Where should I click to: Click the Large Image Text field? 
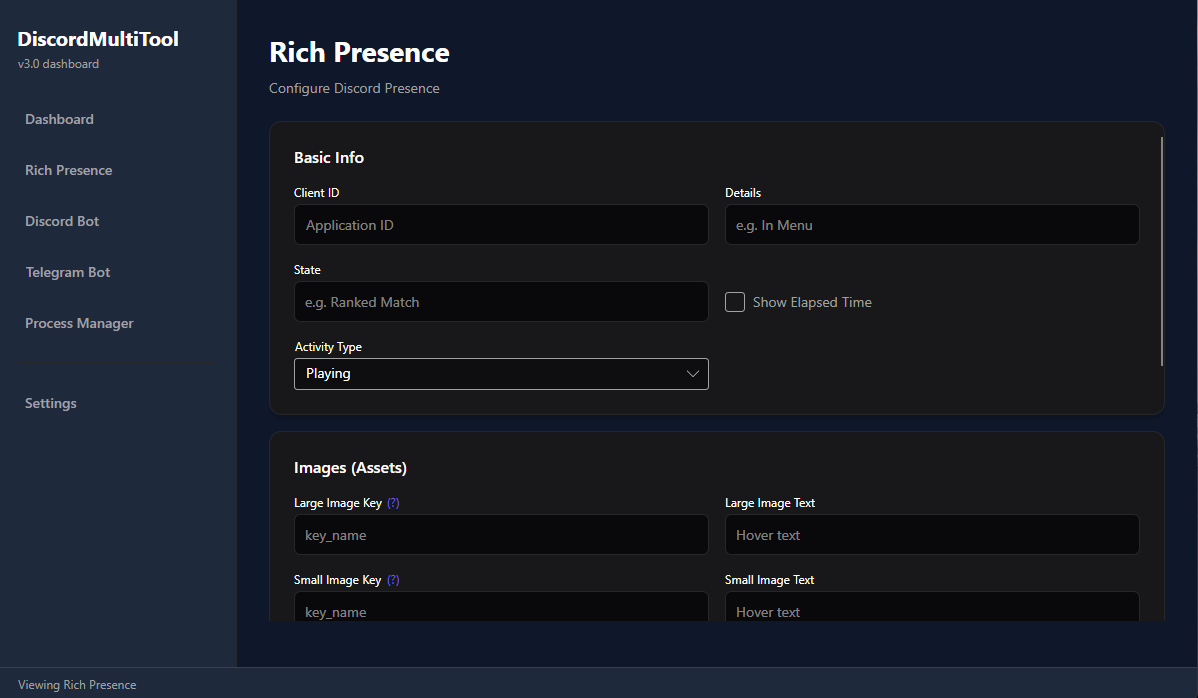[x=931, y=535]
